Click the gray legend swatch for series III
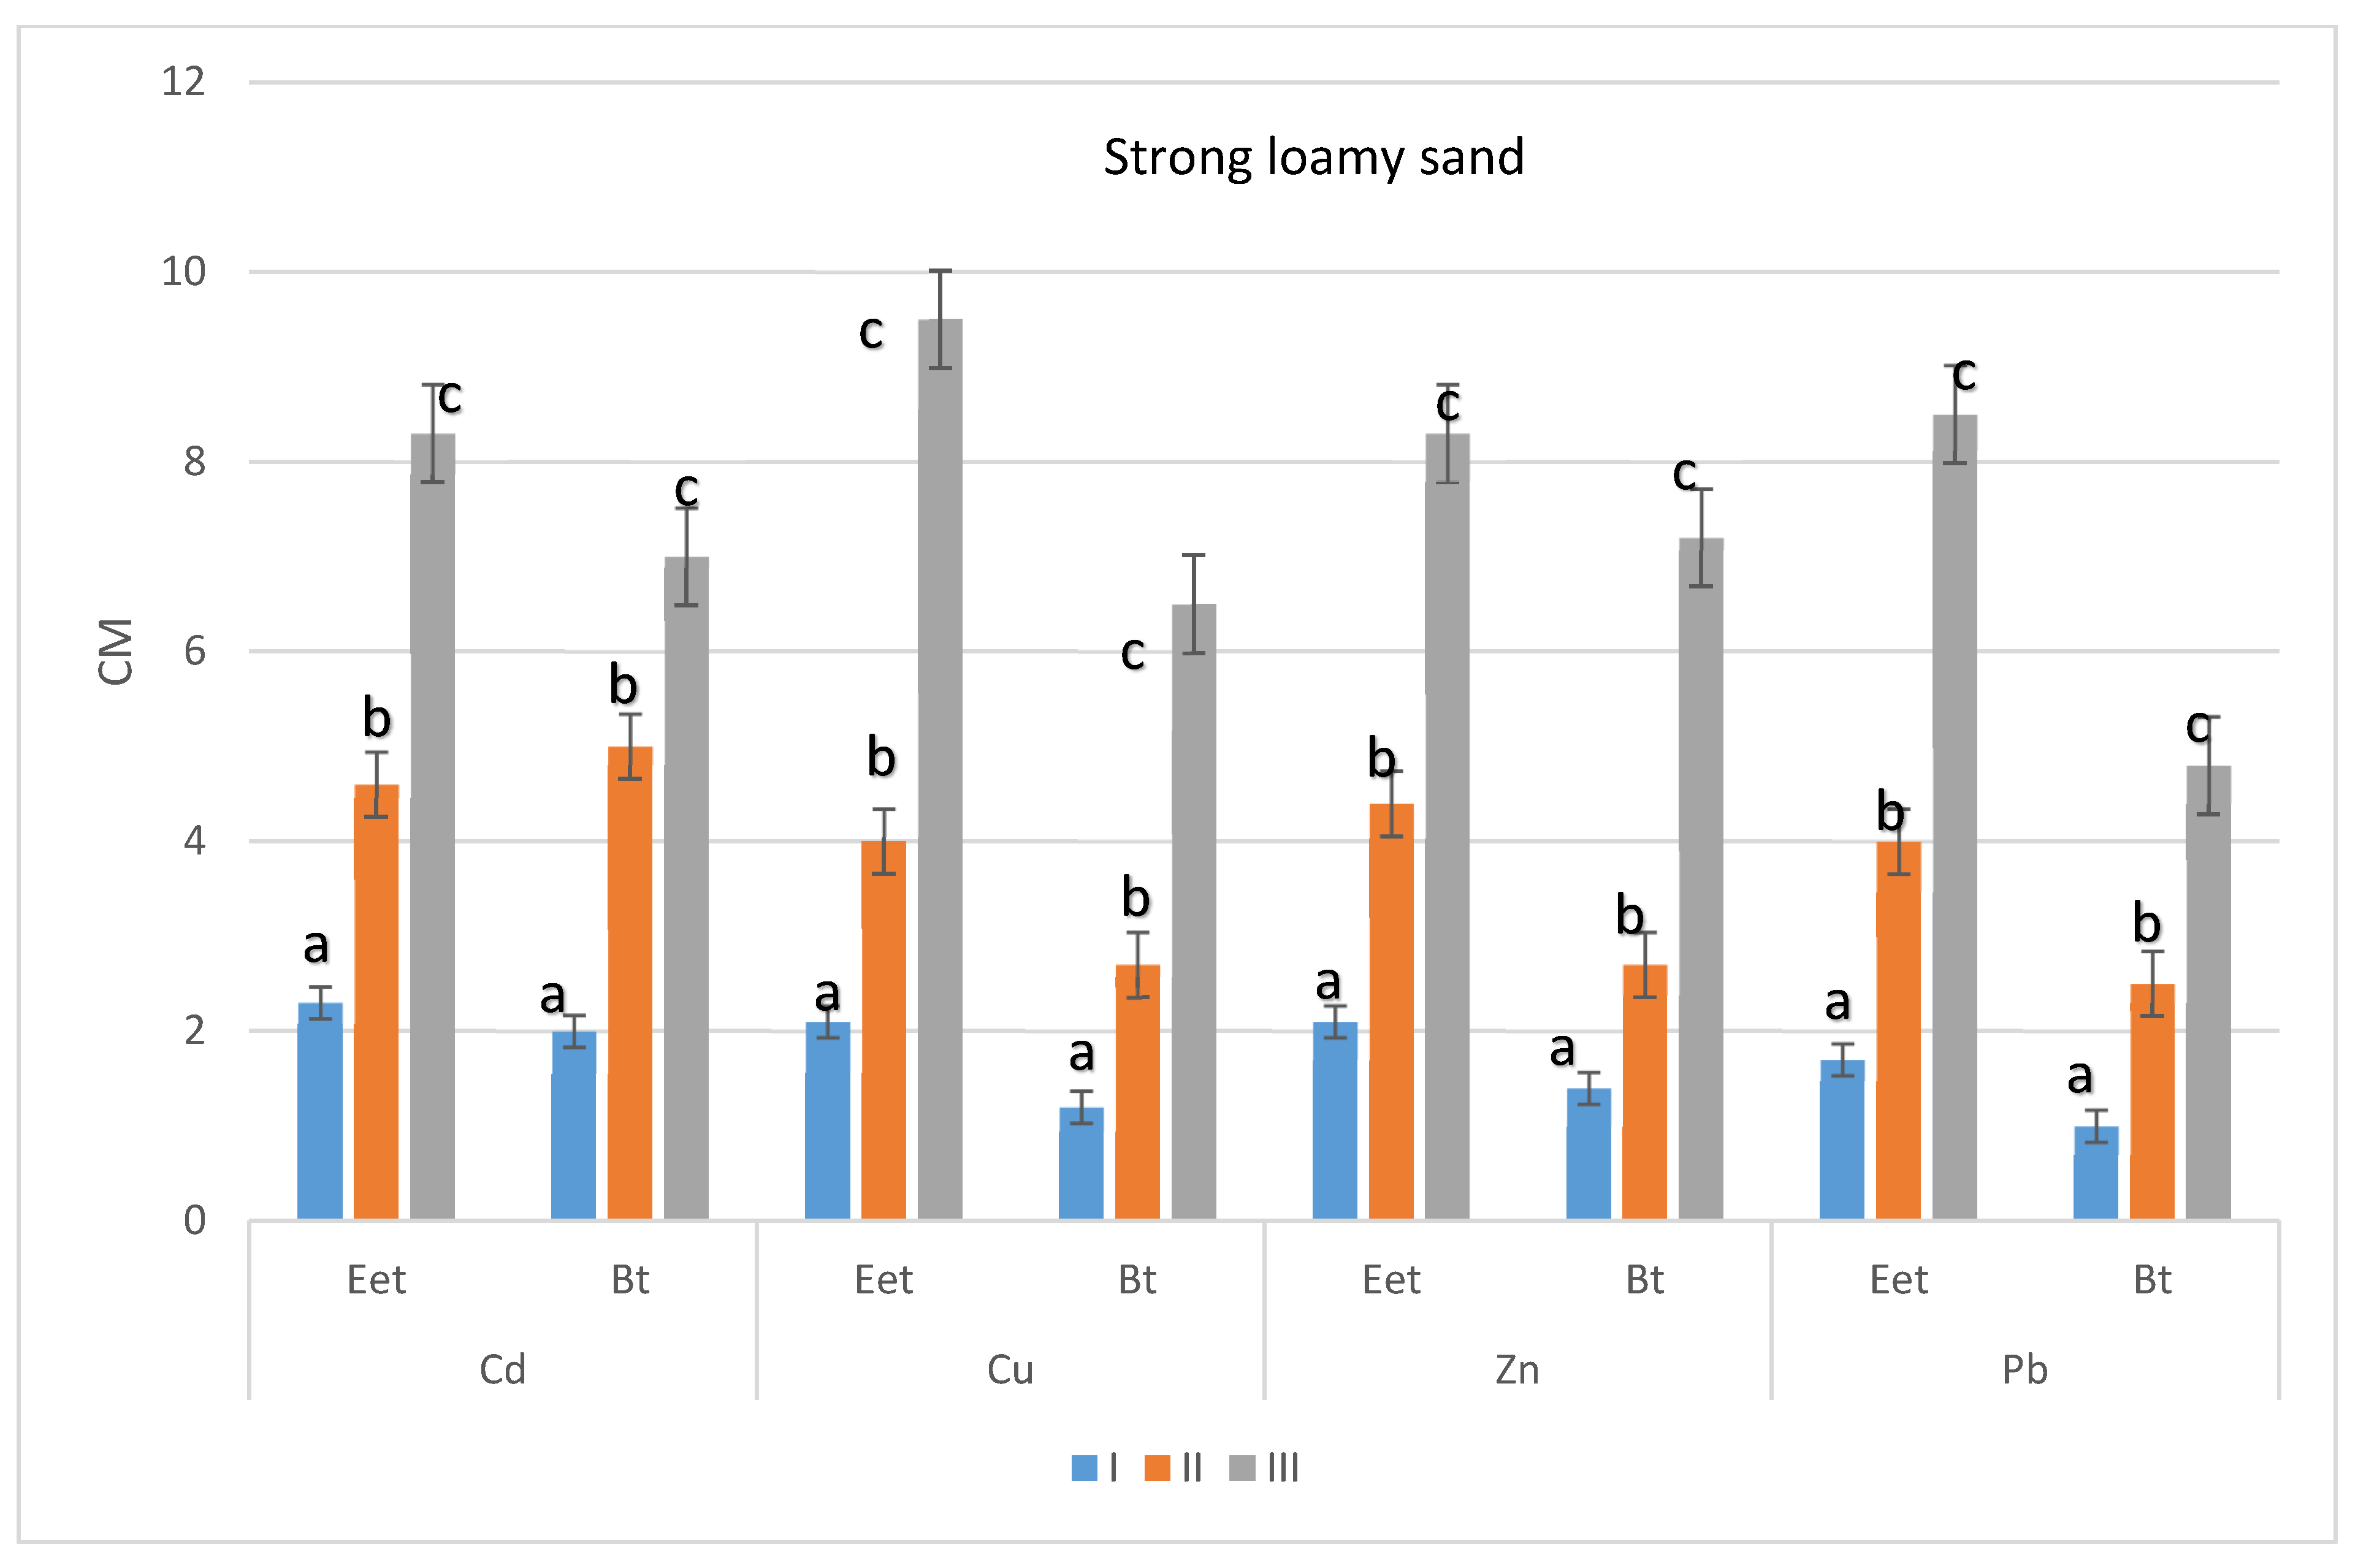2358x1568 pixels. pyautogui.click(x=1242, y=1468)
